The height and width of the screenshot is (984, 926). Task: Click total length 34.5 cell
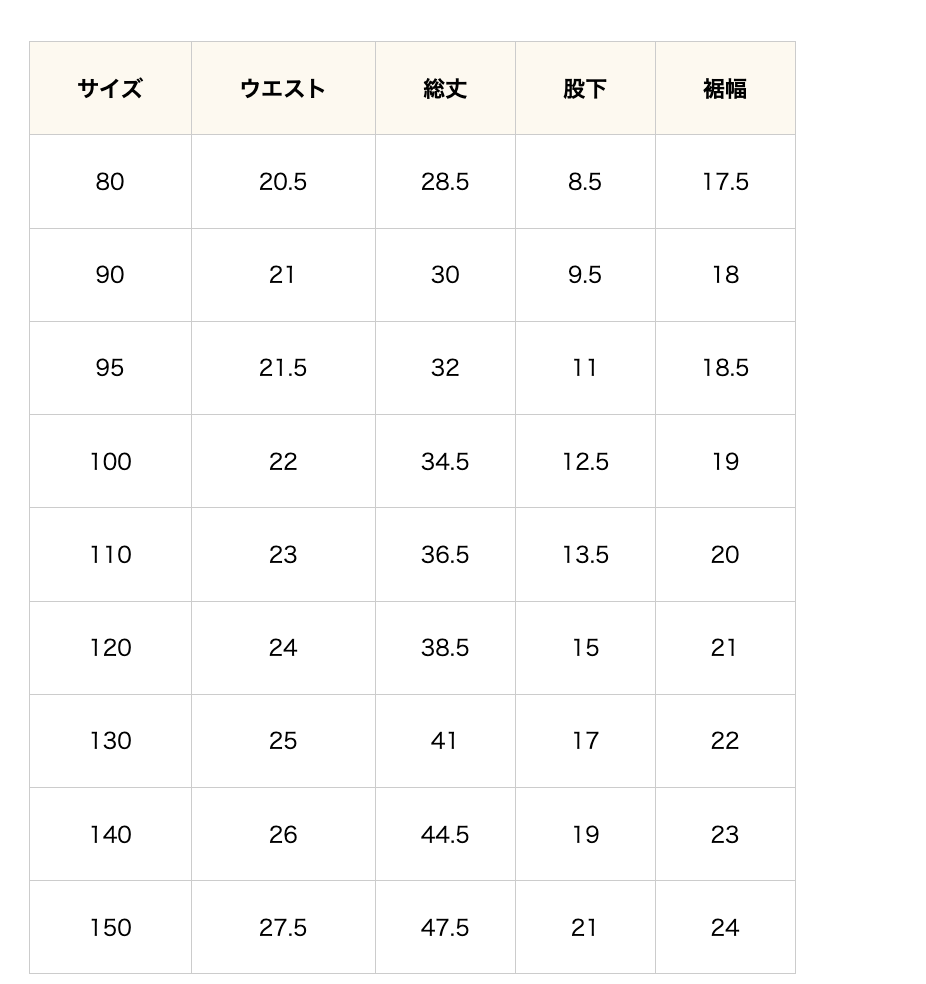[x=445, y=461]
